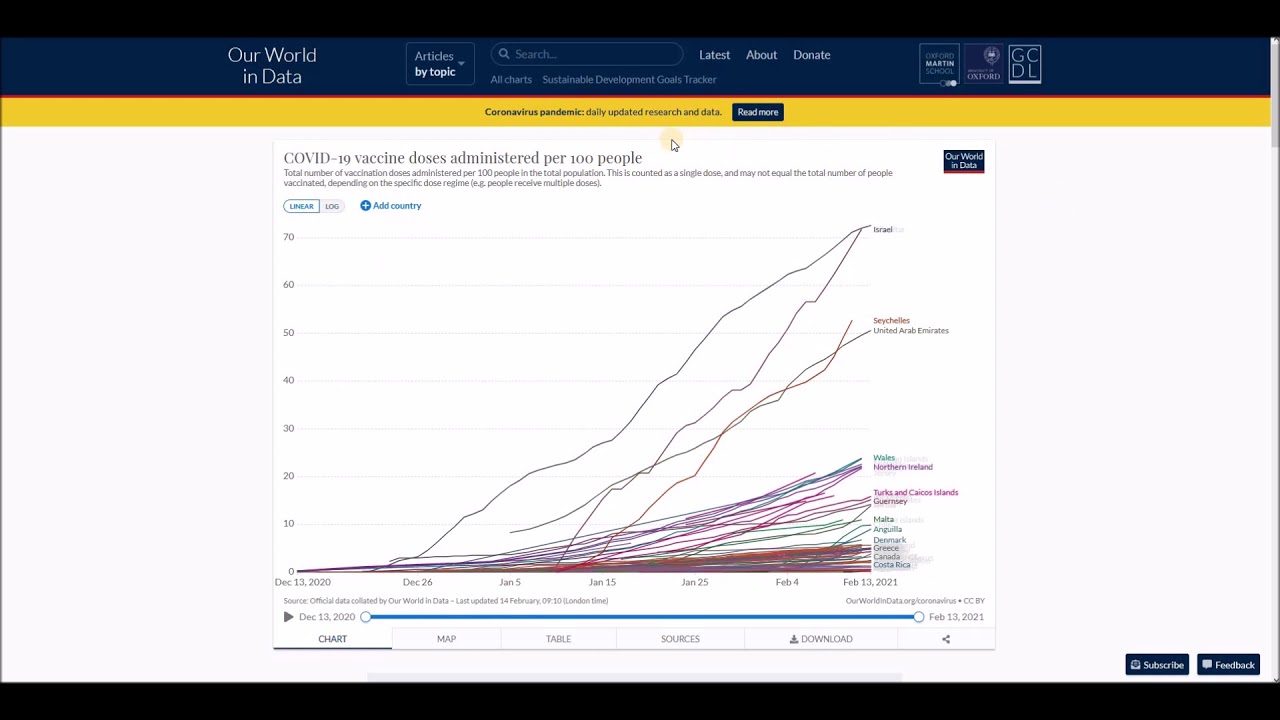Switch chart scale to LOG
The height and width of the screenshot is (720, 1280).
tap(332, 206)
